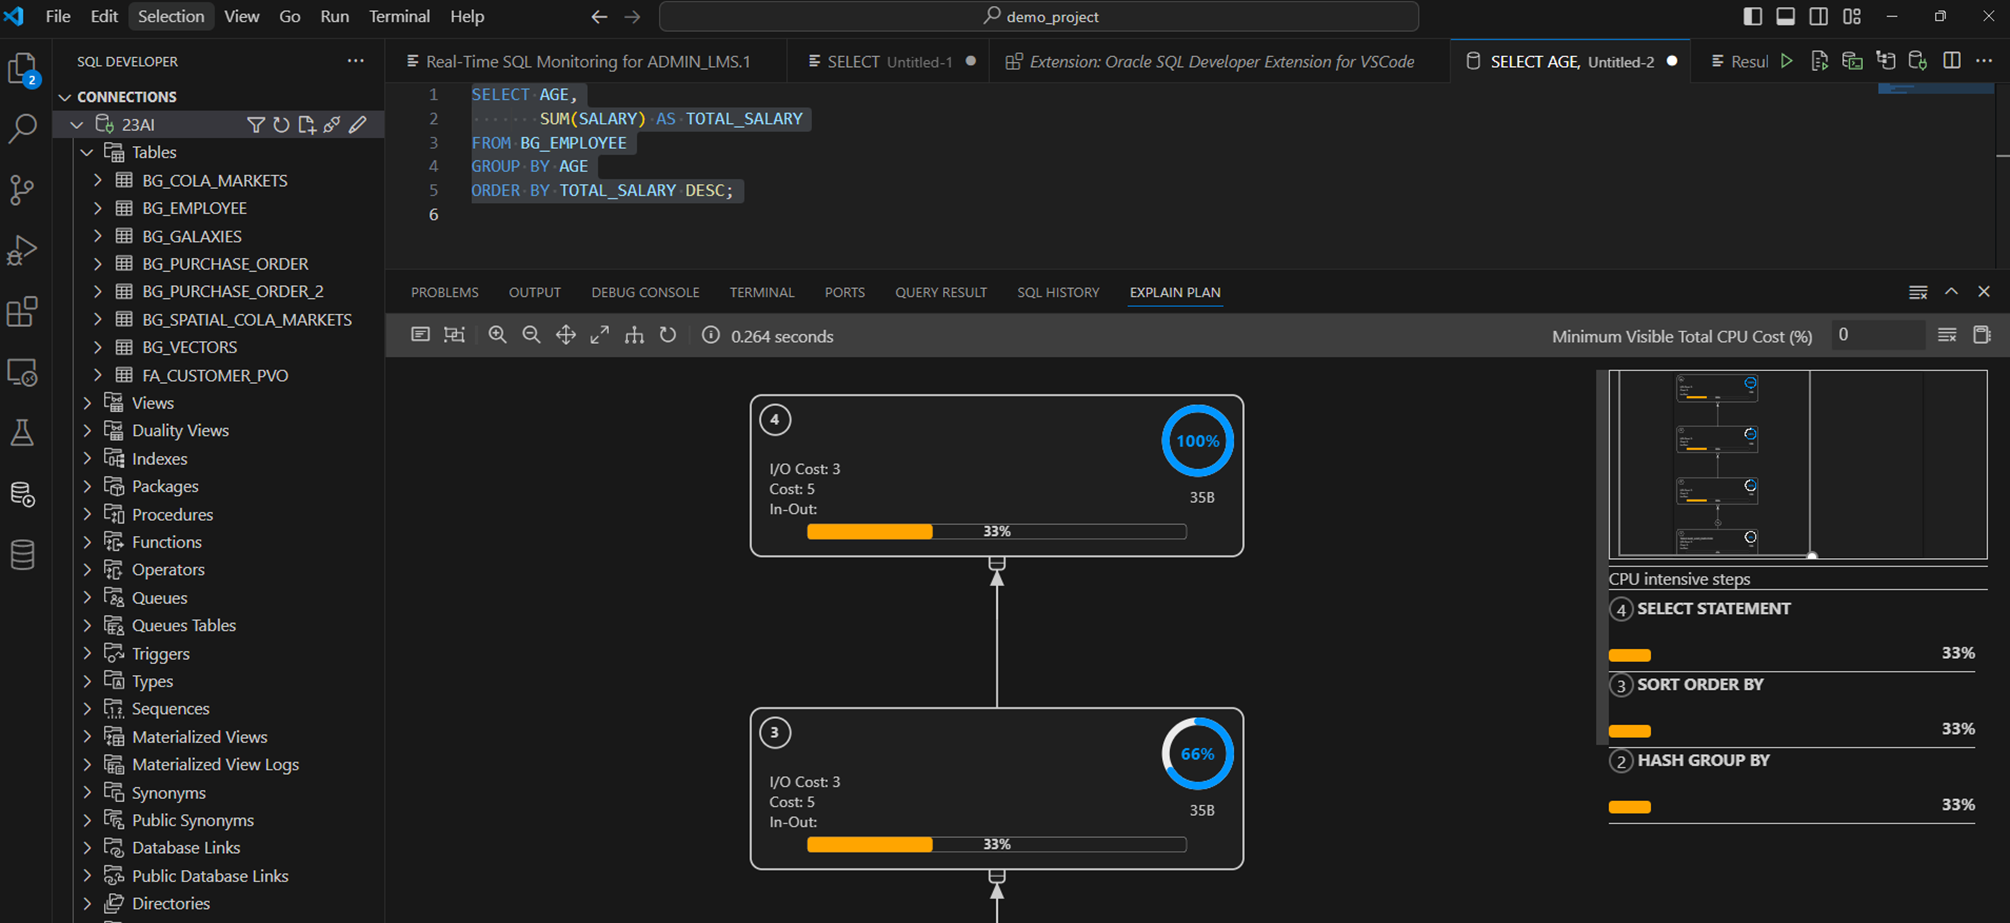This screenshot has width=2010, height=923.
Task: Toggle the bottom panel layout icon
Action: [1785, 16]
